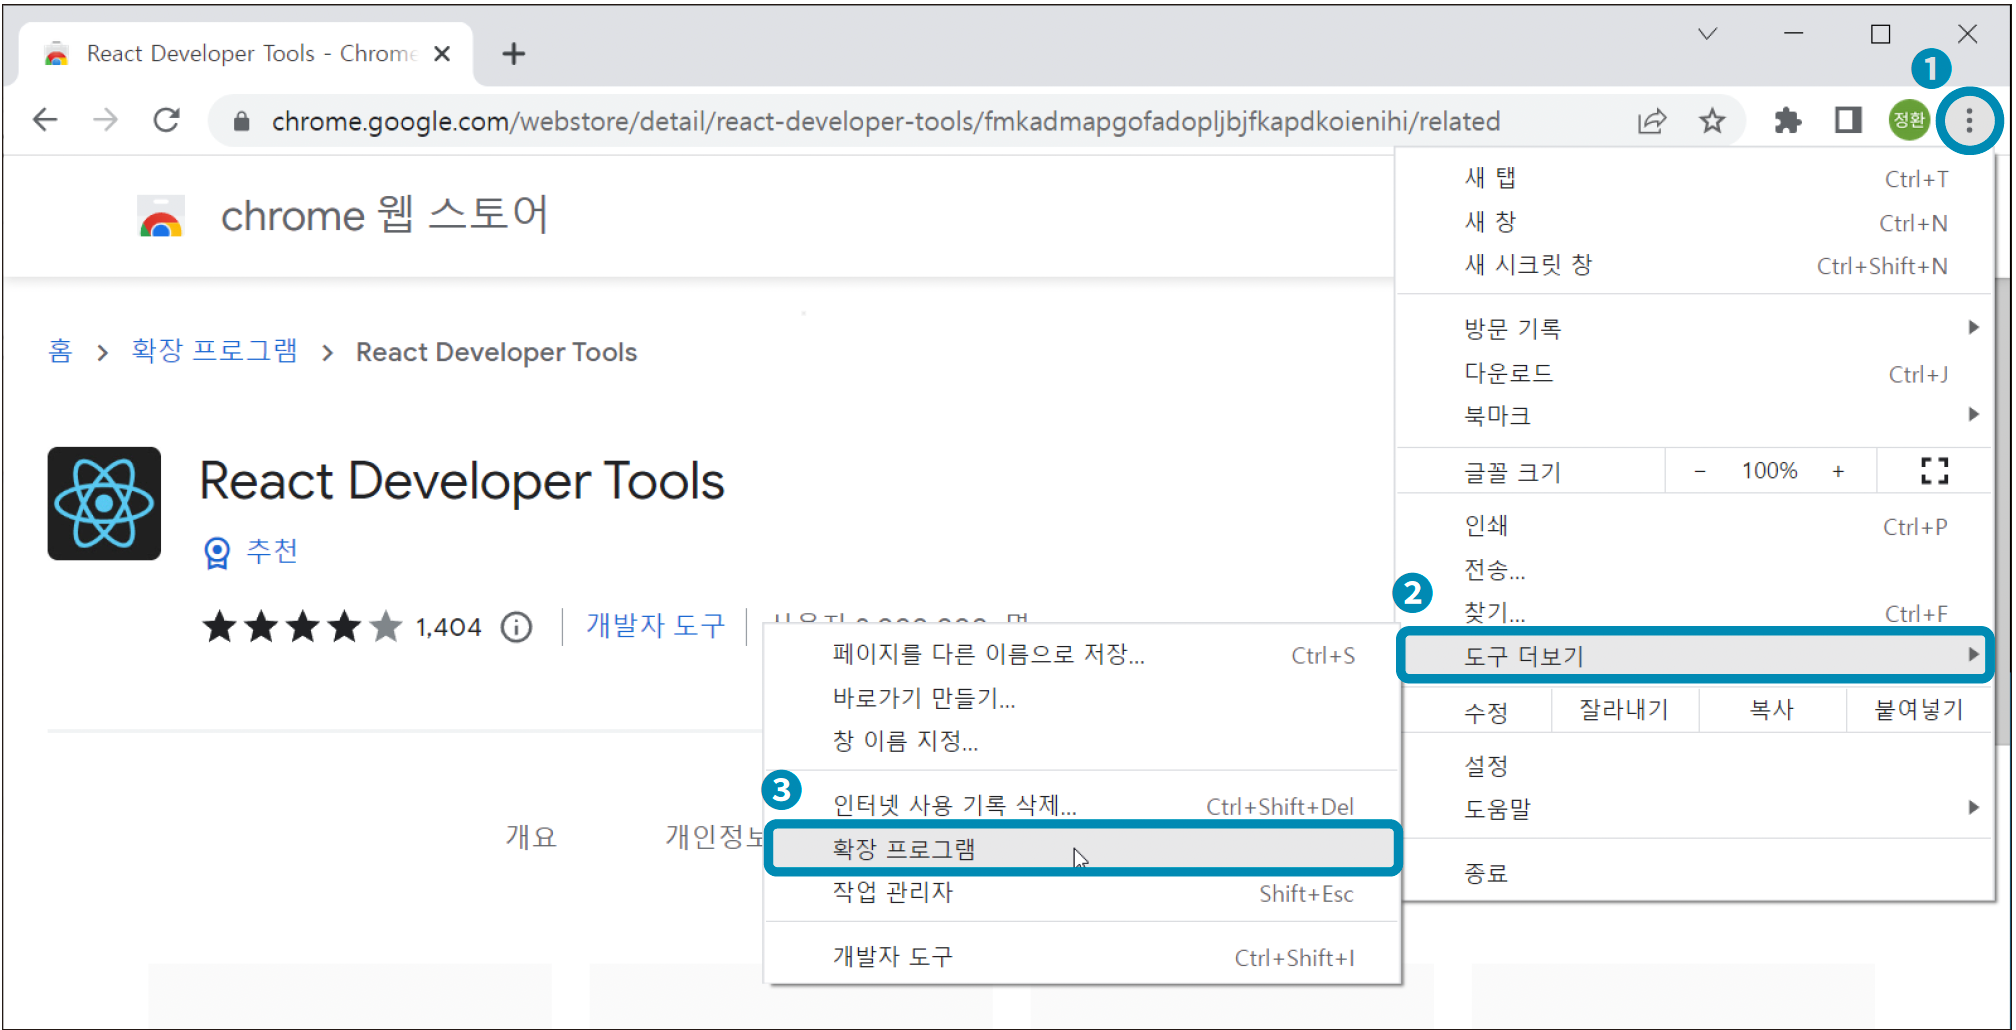Click the 추천 link

pyautogui.click(x=272, y=551)
